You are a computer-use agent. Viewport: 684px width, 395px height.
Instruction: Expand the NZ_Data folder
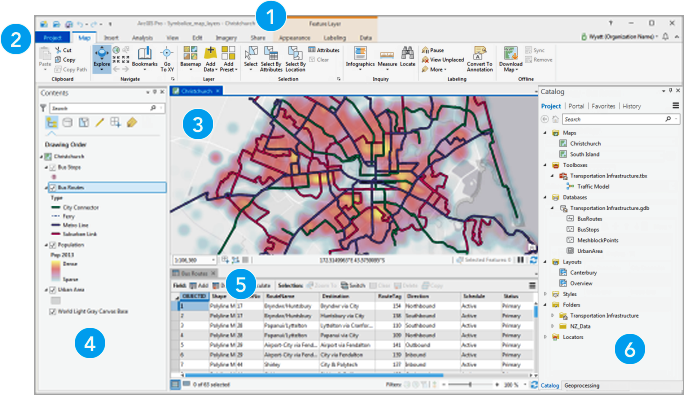coord(552,326)
